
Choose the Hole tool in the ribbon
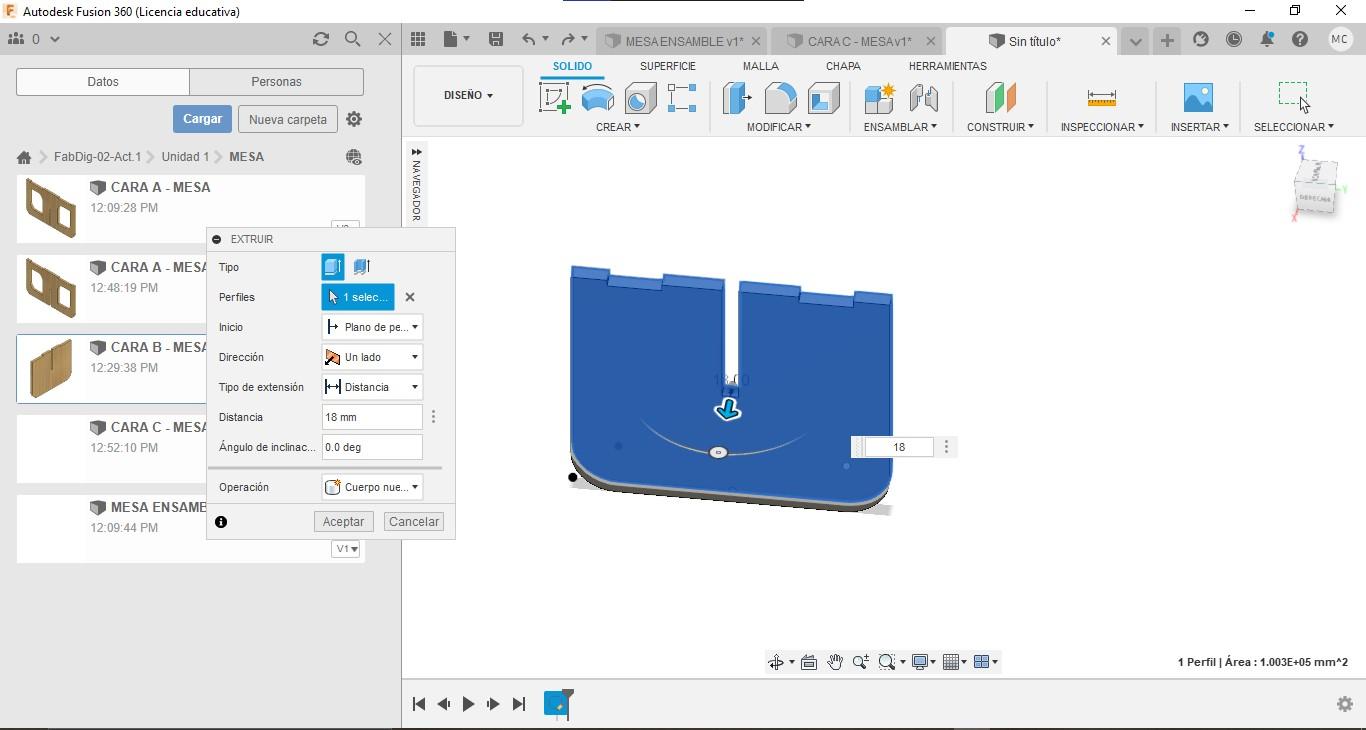[x=640, y=98]
